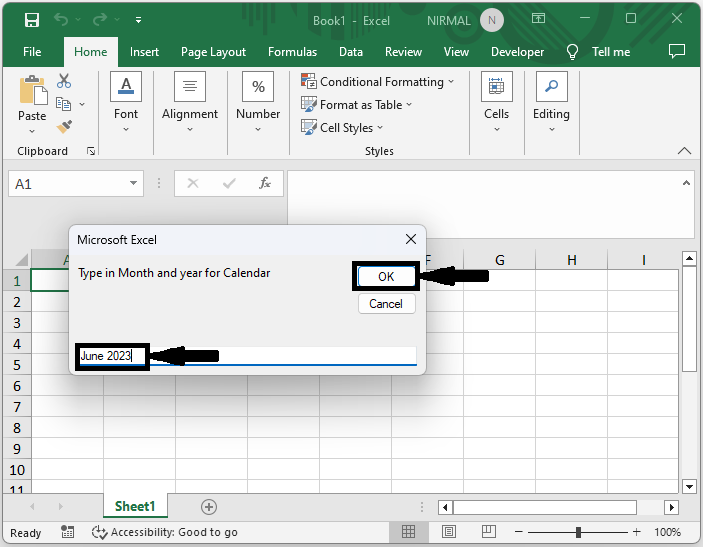Open the View tab
Viewport: 703px width, 547px height.
pos(456,52)
